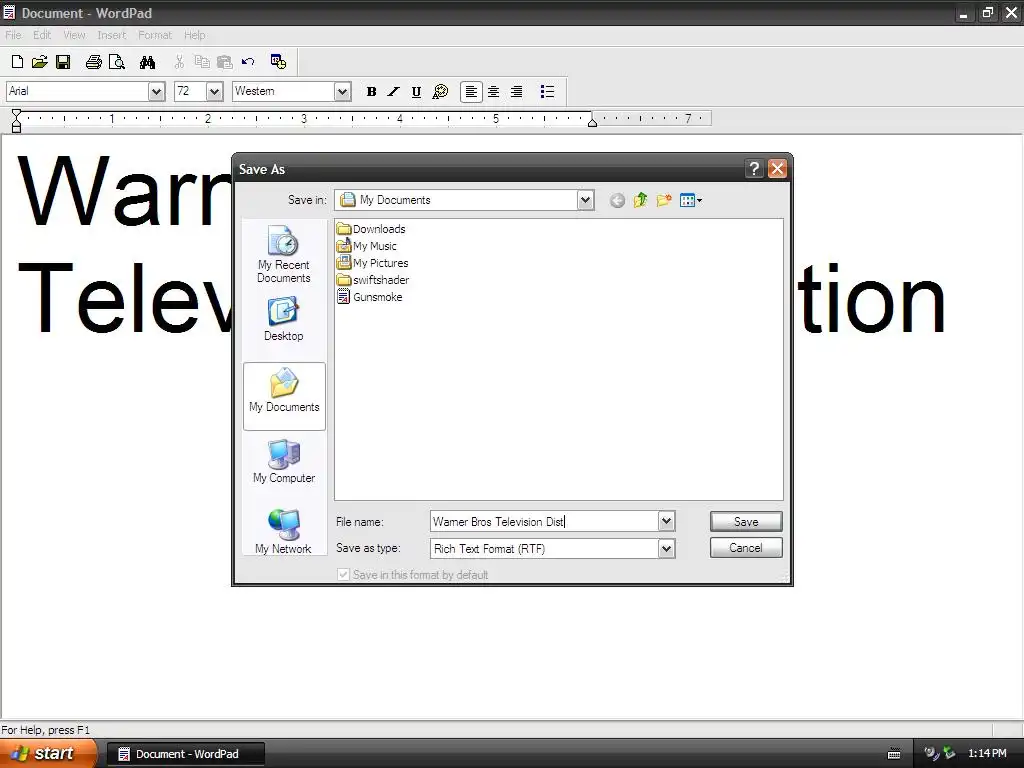Click the Help question mark in Save As
Screen dimensions: 1024x768
click(x=754, y=169)
